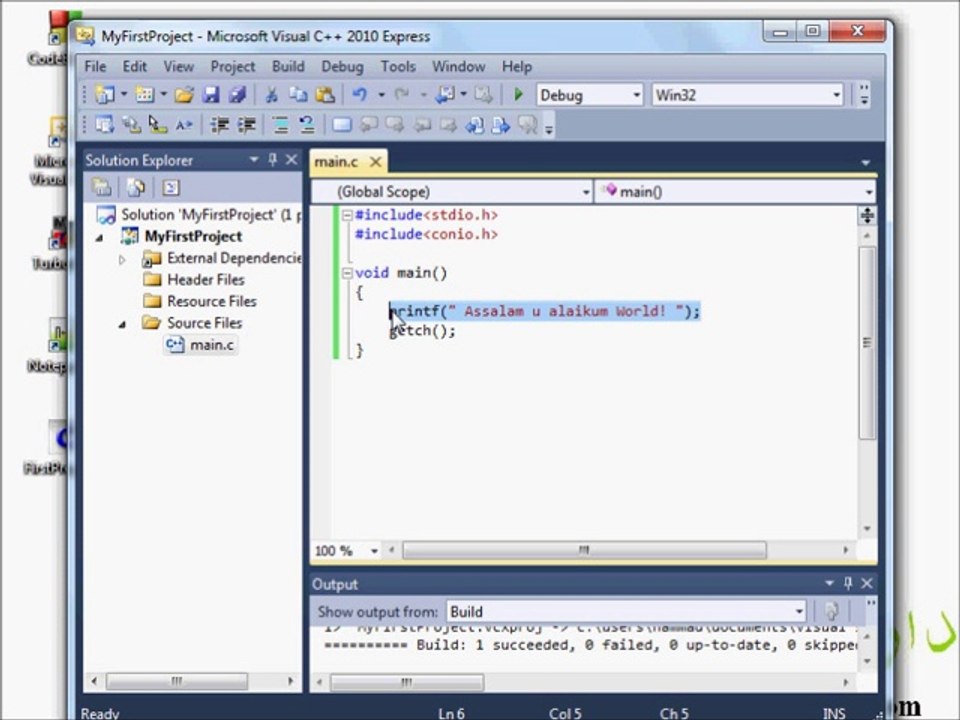Viewport: 960px width, 720px height.
Task: Open the File menu
Action: click(96, 66)
